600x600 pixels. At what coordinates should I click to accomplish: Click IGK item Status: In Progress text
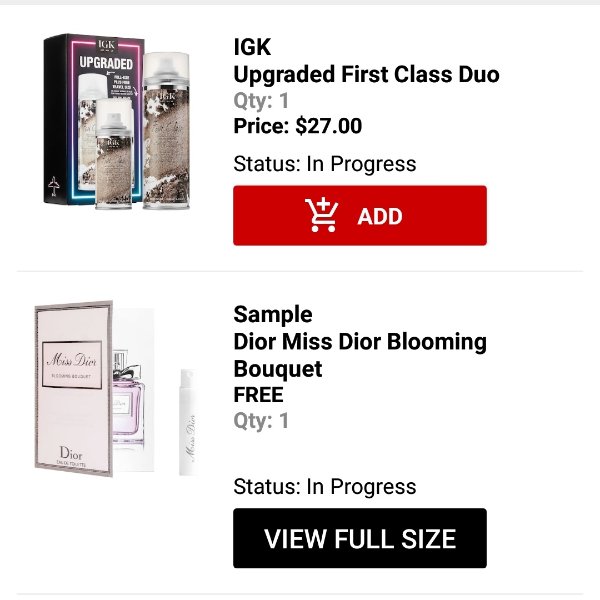pos(324,164)
